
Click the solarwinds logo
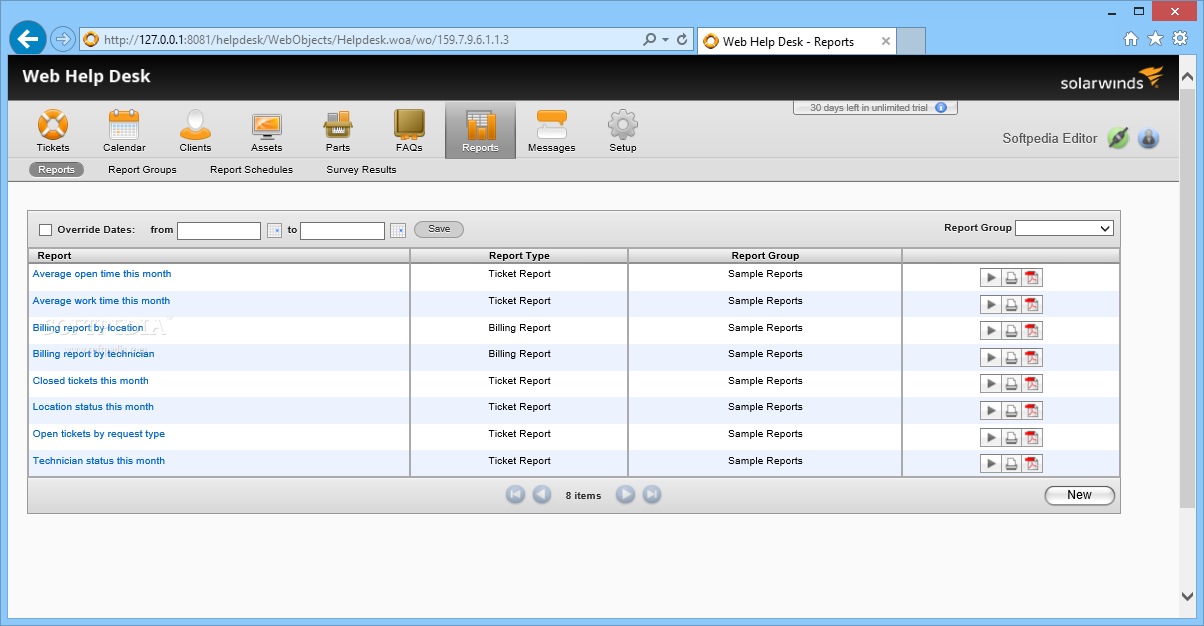coord(1112,79)
